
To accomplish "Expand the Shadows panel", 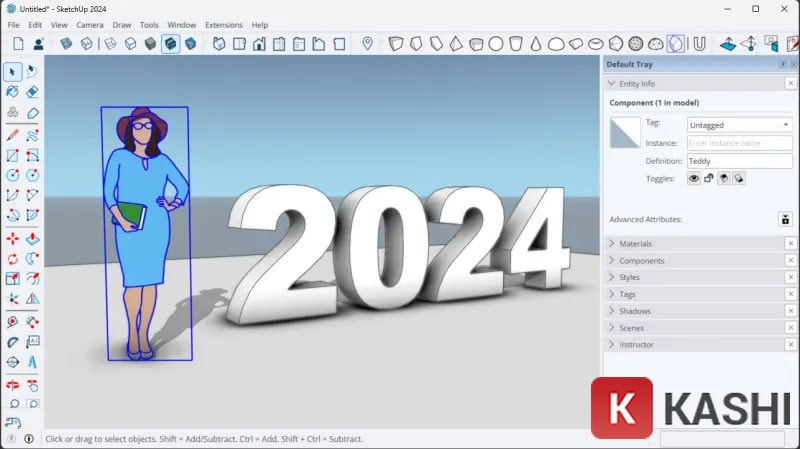I will pyautogui.click(x=635, y=311).
